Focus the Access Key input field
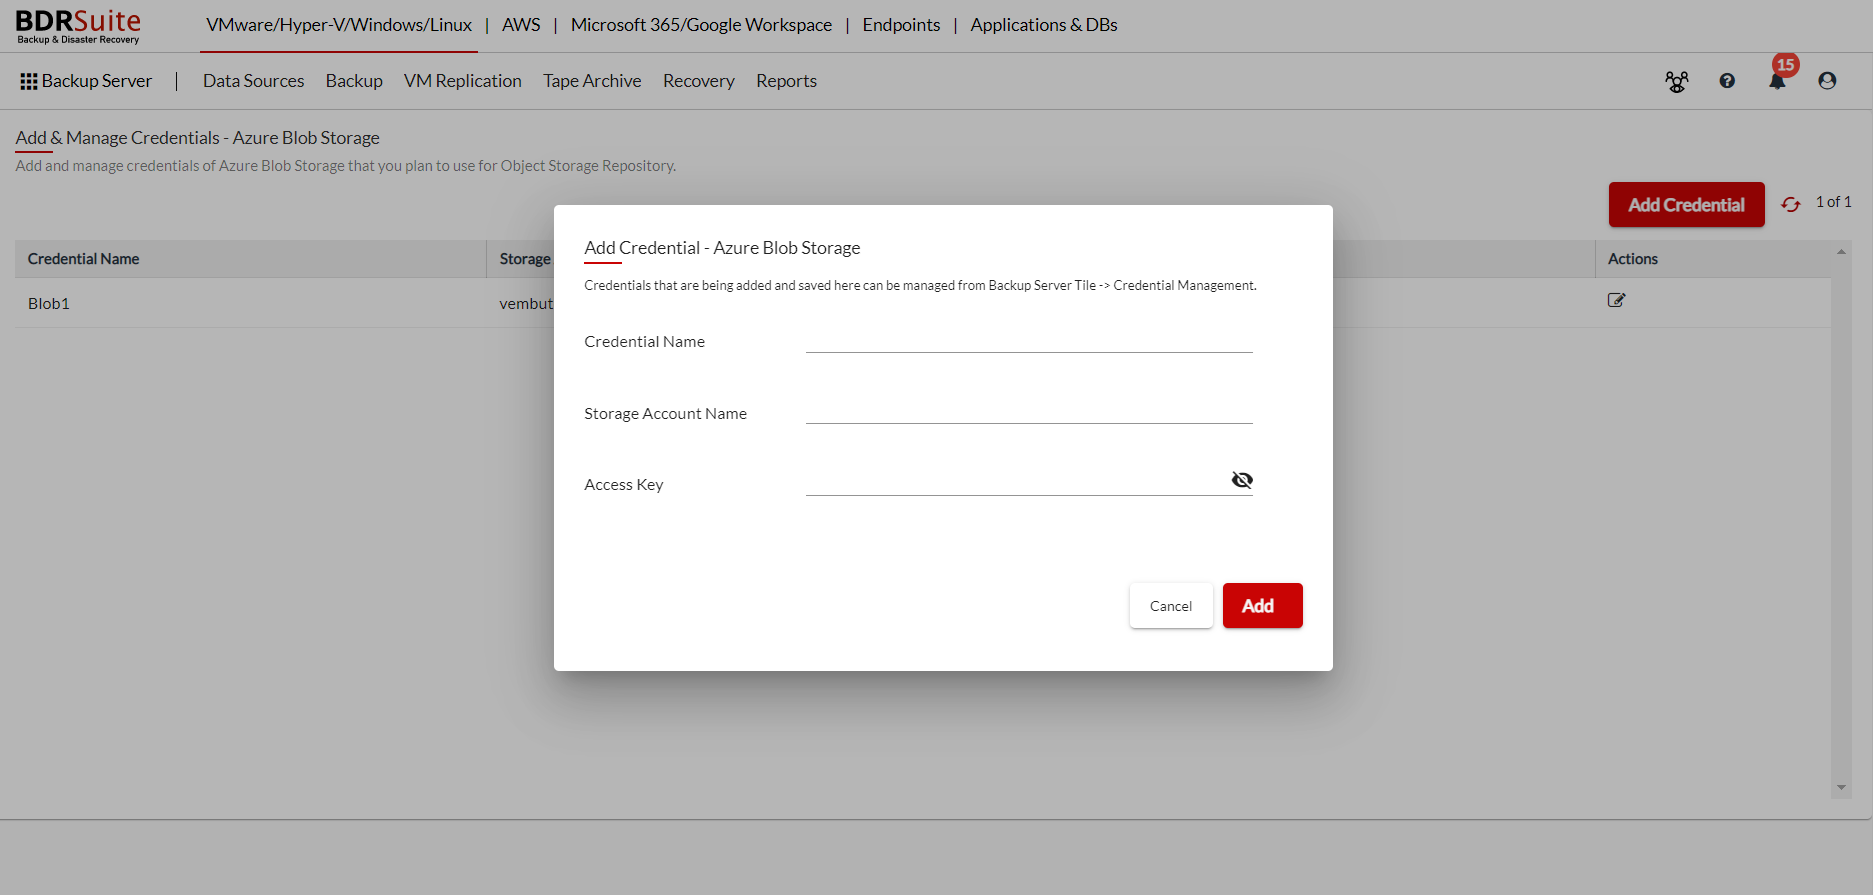Screen dimensions: 1873x895 [x=1017, y=482]
